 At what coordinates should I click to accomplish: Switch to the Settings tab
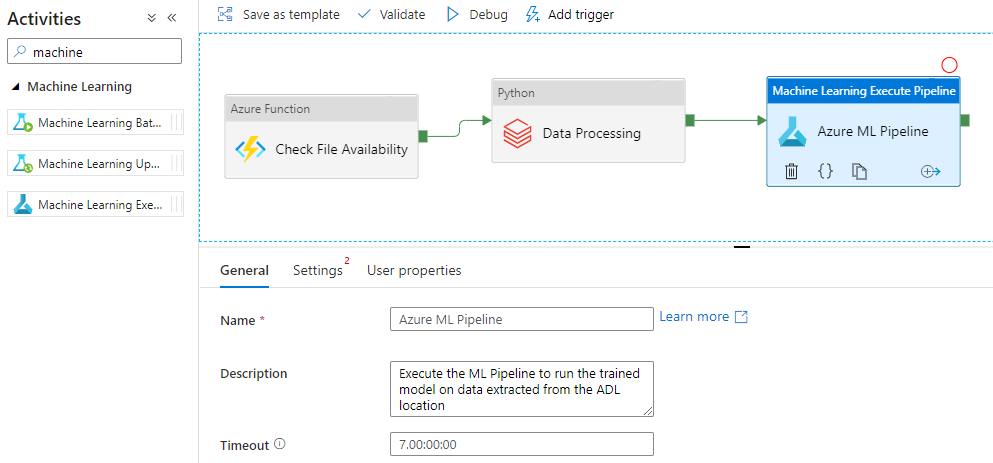[x=318, y=270]
